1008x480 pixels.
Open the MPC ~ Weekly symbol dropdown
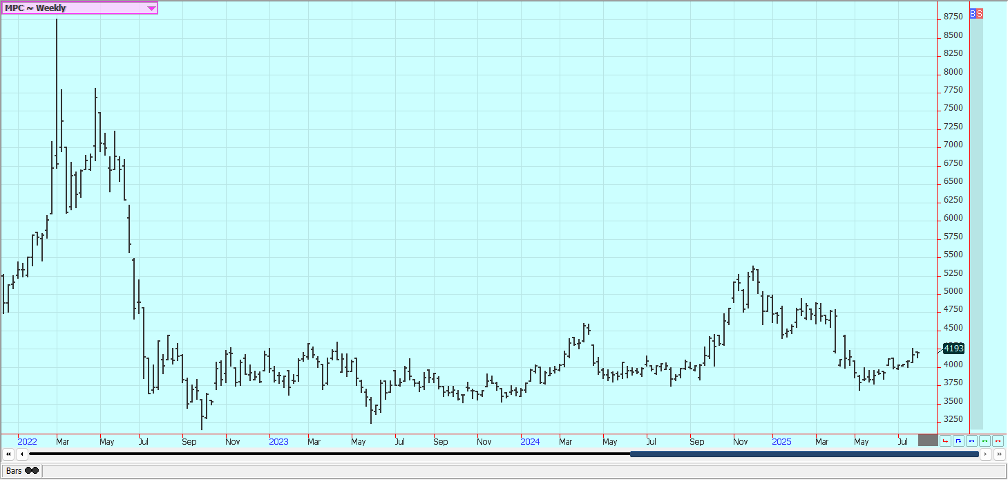tap(79, 8)
